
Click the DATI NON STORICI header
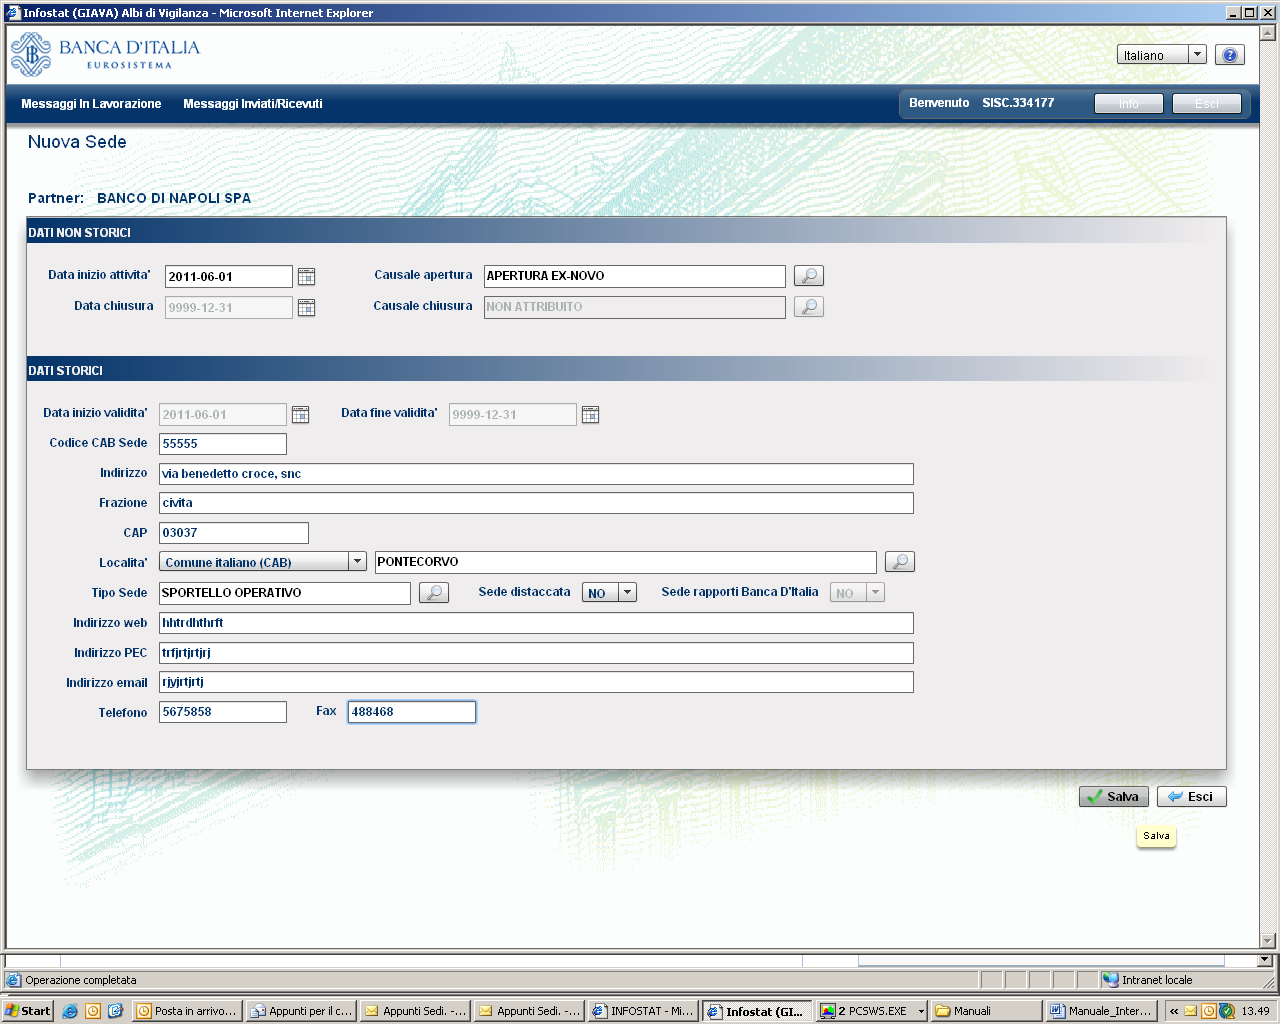coord(79,232)
